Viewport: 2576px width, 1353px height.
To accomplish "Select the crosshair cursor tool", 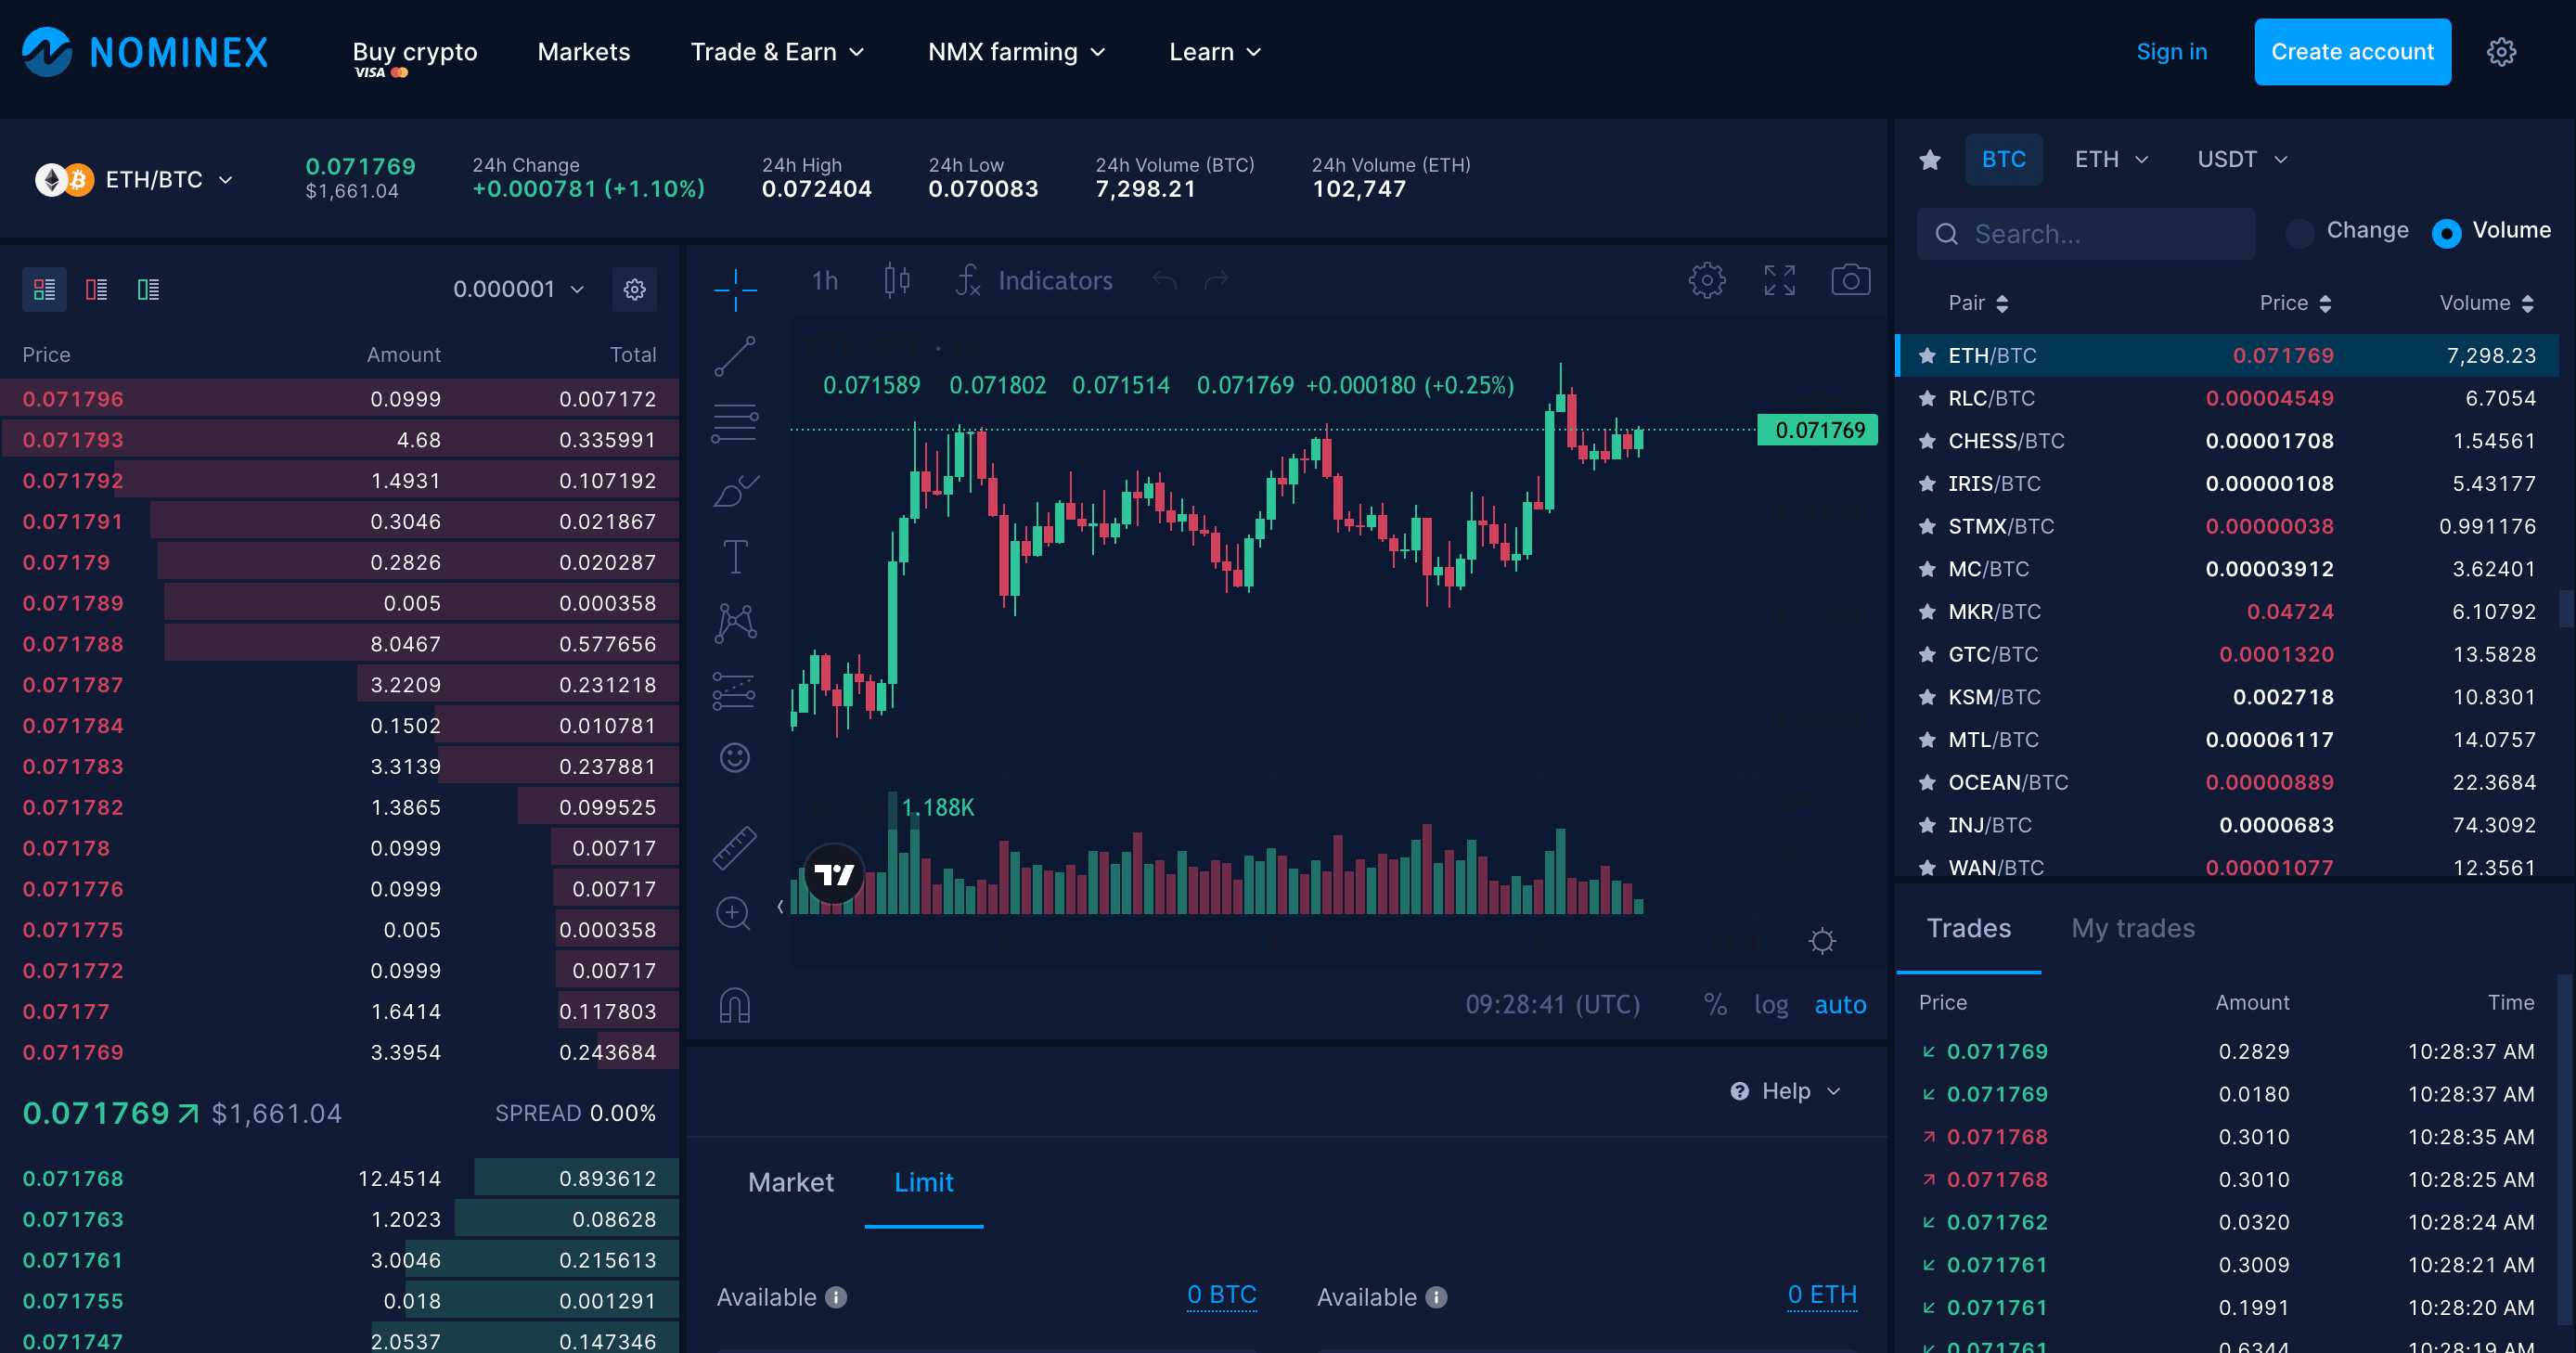I will [735, 290].
